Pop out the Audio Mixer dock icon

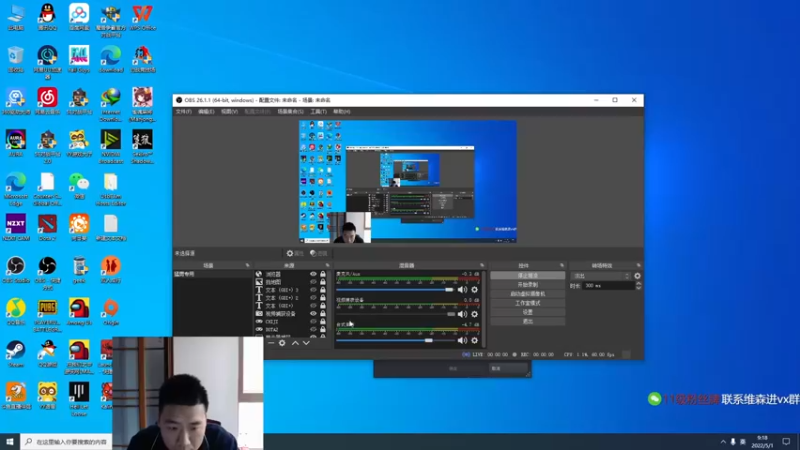coord(482,265)
